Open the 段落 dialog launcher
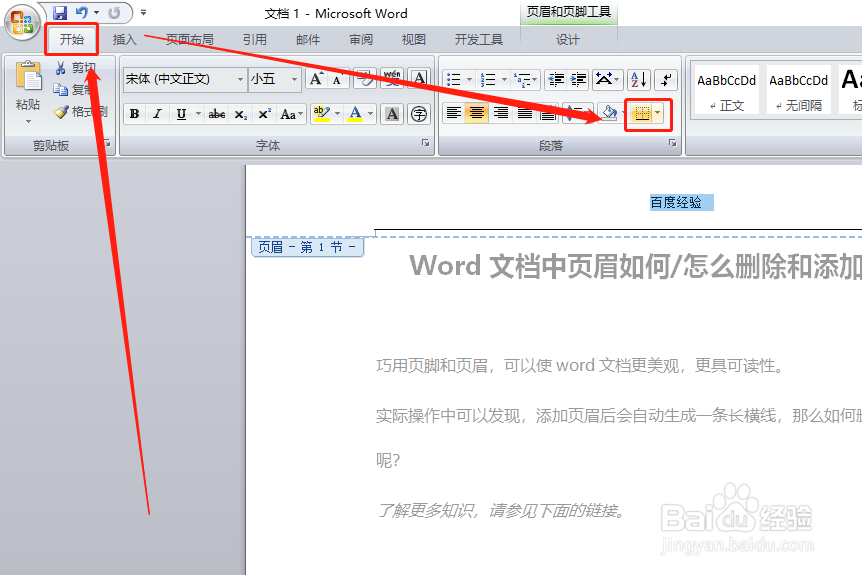The height and width of the screenshot is (575, 862). coord(672,143)
